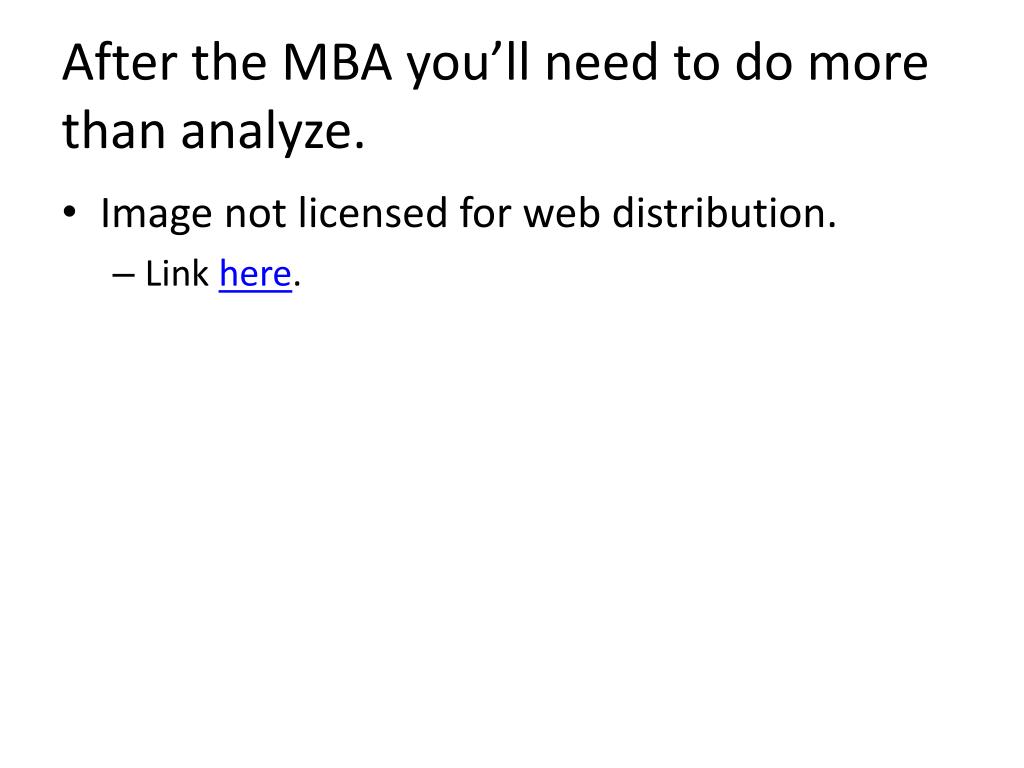The height and width of the screenshot is (768, 1024).
Task: Click the word 'than' in the title
Action: (114, 129)
